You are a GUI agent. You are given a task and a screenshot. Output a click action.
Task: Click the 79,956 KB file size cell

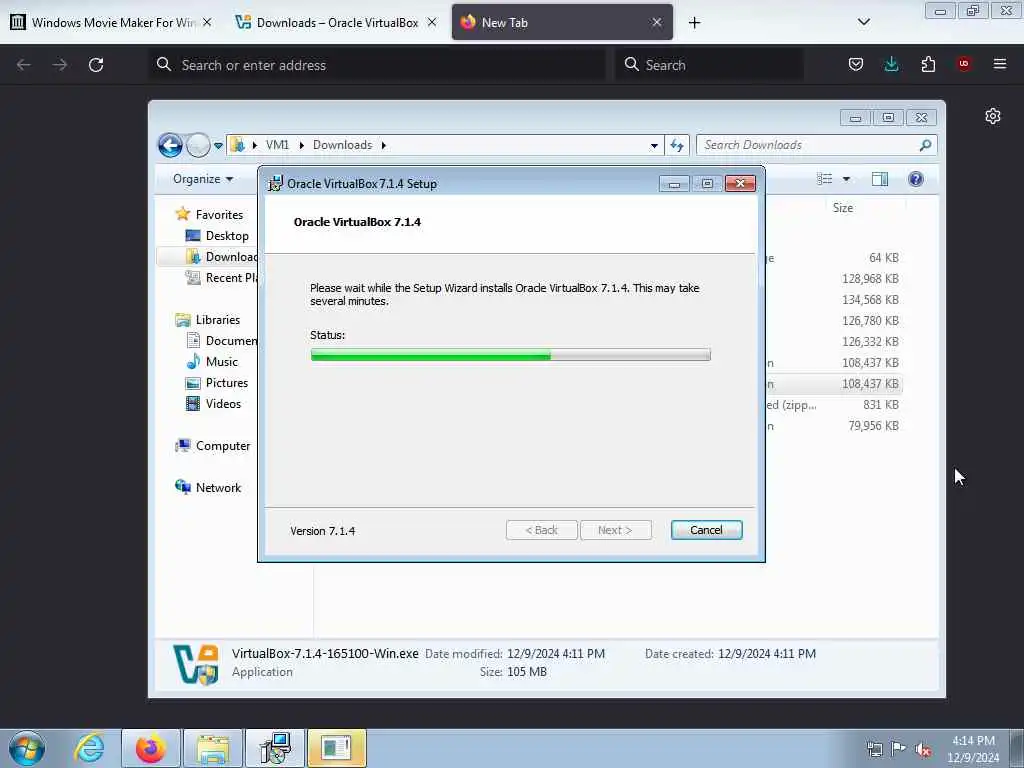pos(873,426)
